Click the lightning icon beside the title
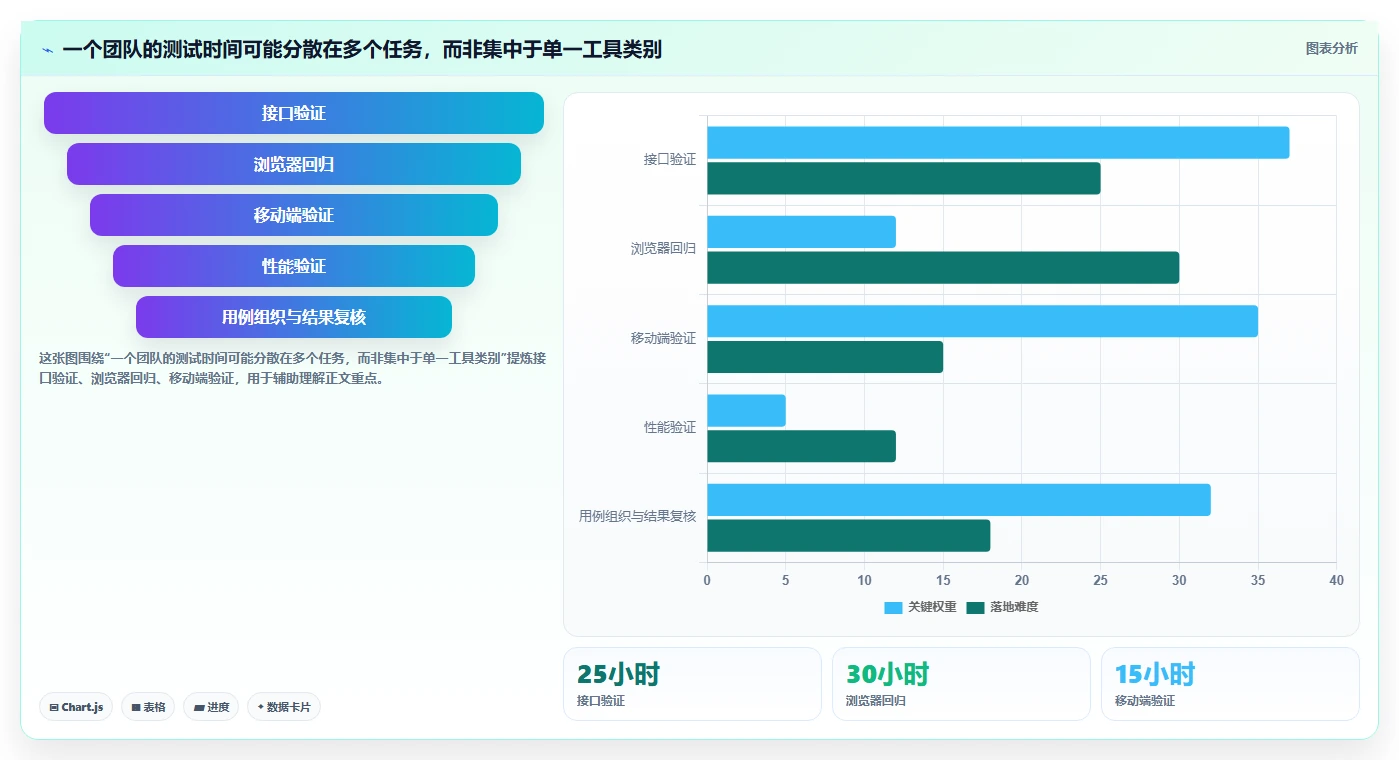The image size is (1399, 760). (x=47, y=50)
